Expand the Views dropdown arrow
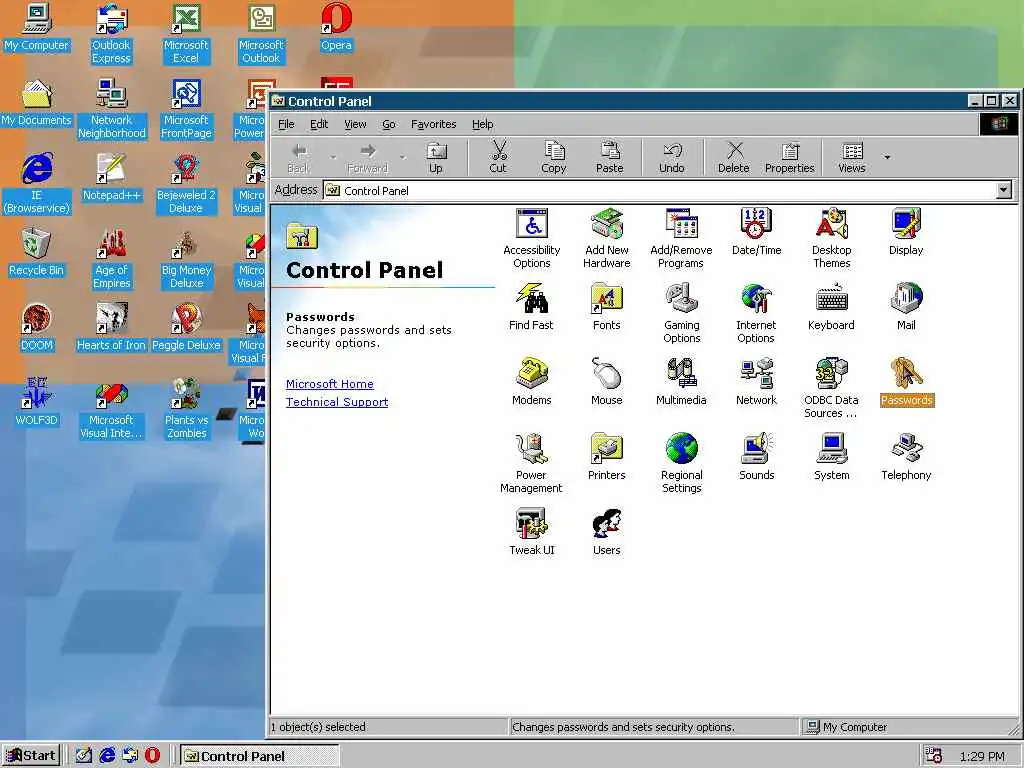The width and height of the screenshot is (1024, 768). (x=887, y=157)
